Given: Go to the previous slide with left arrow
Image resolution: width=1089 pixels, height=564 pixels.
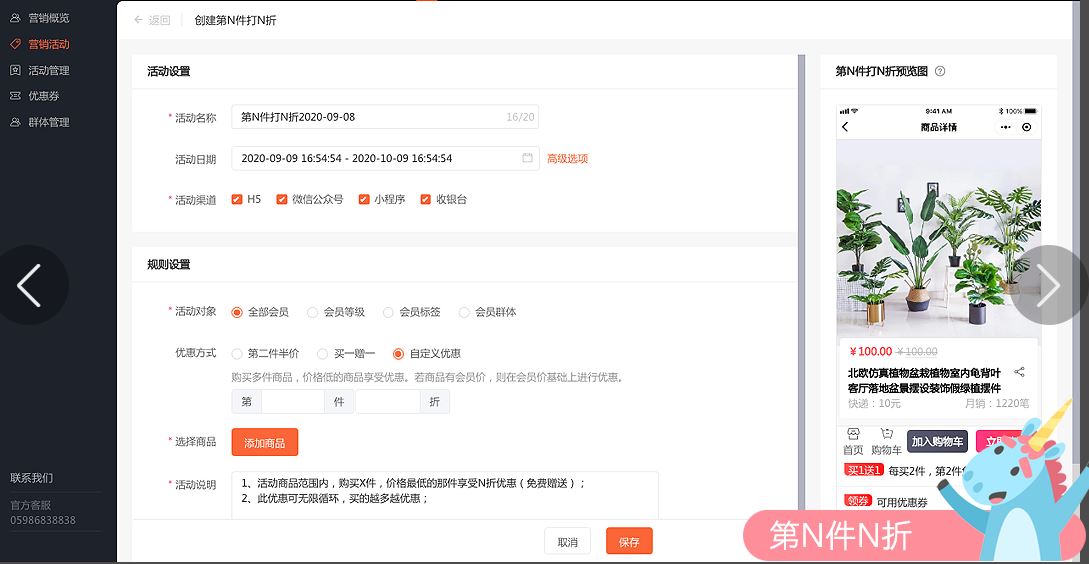Looking at the screenshot, I should point(30,286).
